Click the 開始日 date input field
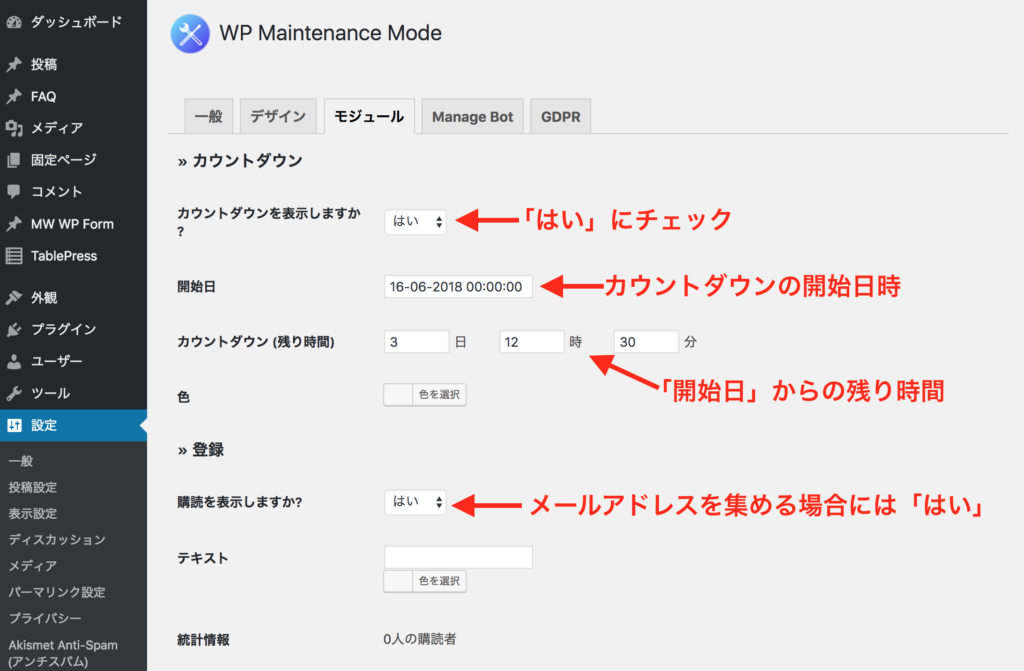 (458, 287)
